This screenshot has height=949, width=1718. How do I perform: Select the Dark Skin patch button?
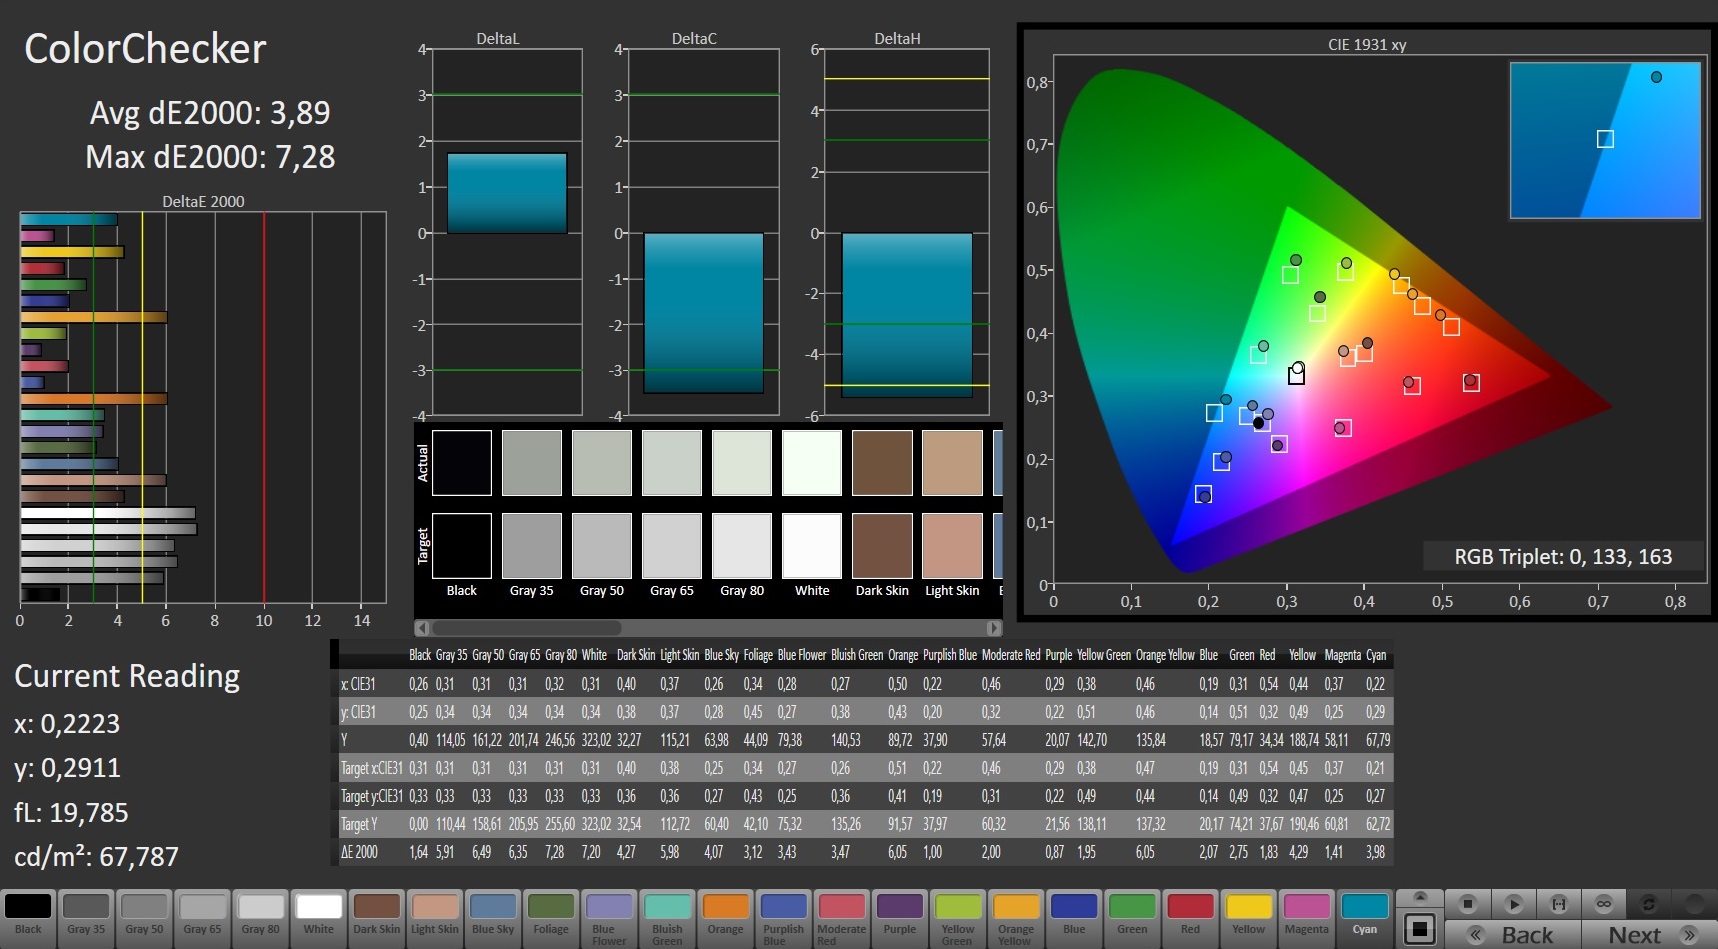pyautogui.click(x=376, y=918)
